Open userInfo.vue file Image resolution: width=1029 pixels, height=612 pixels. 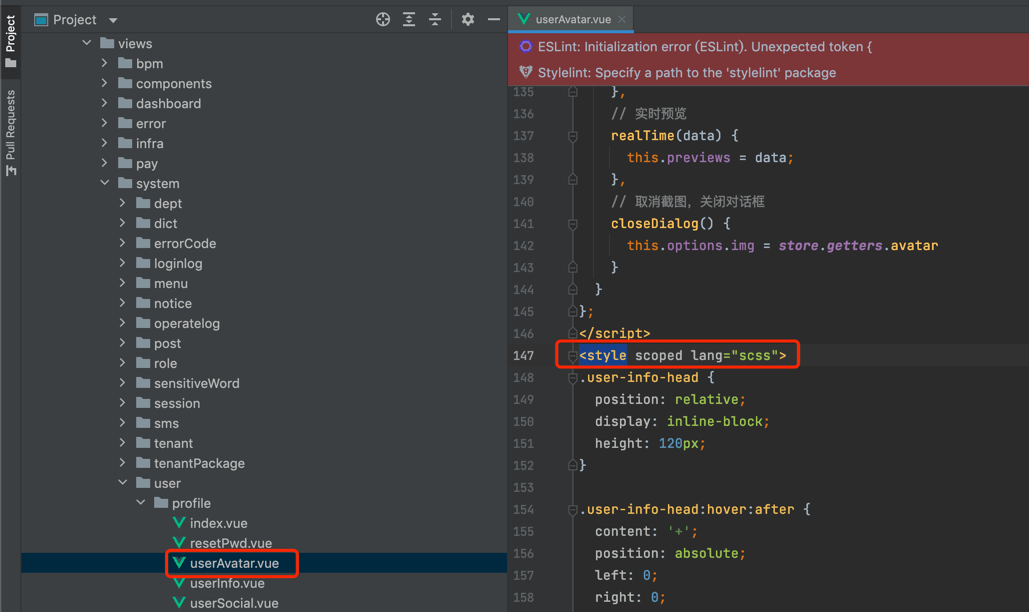tap(227, 583)
